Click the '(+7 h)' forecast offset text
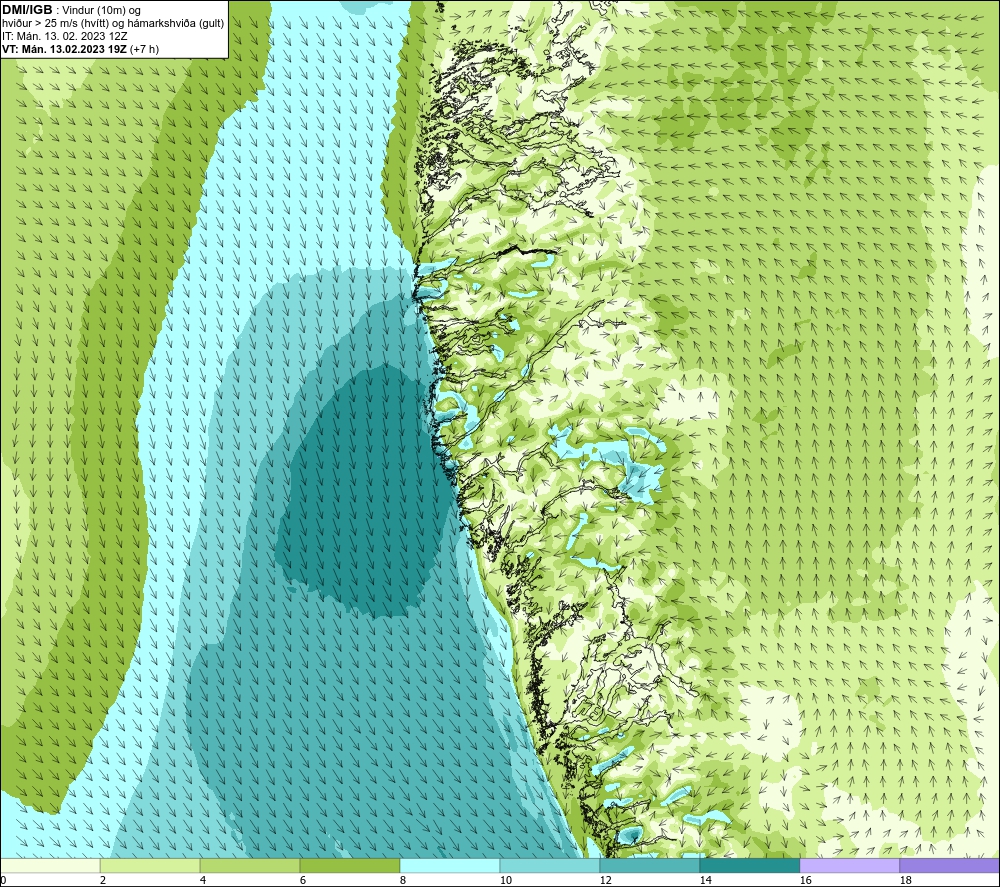This screenshot has width=1000, height=887. (x=145, y=49)
